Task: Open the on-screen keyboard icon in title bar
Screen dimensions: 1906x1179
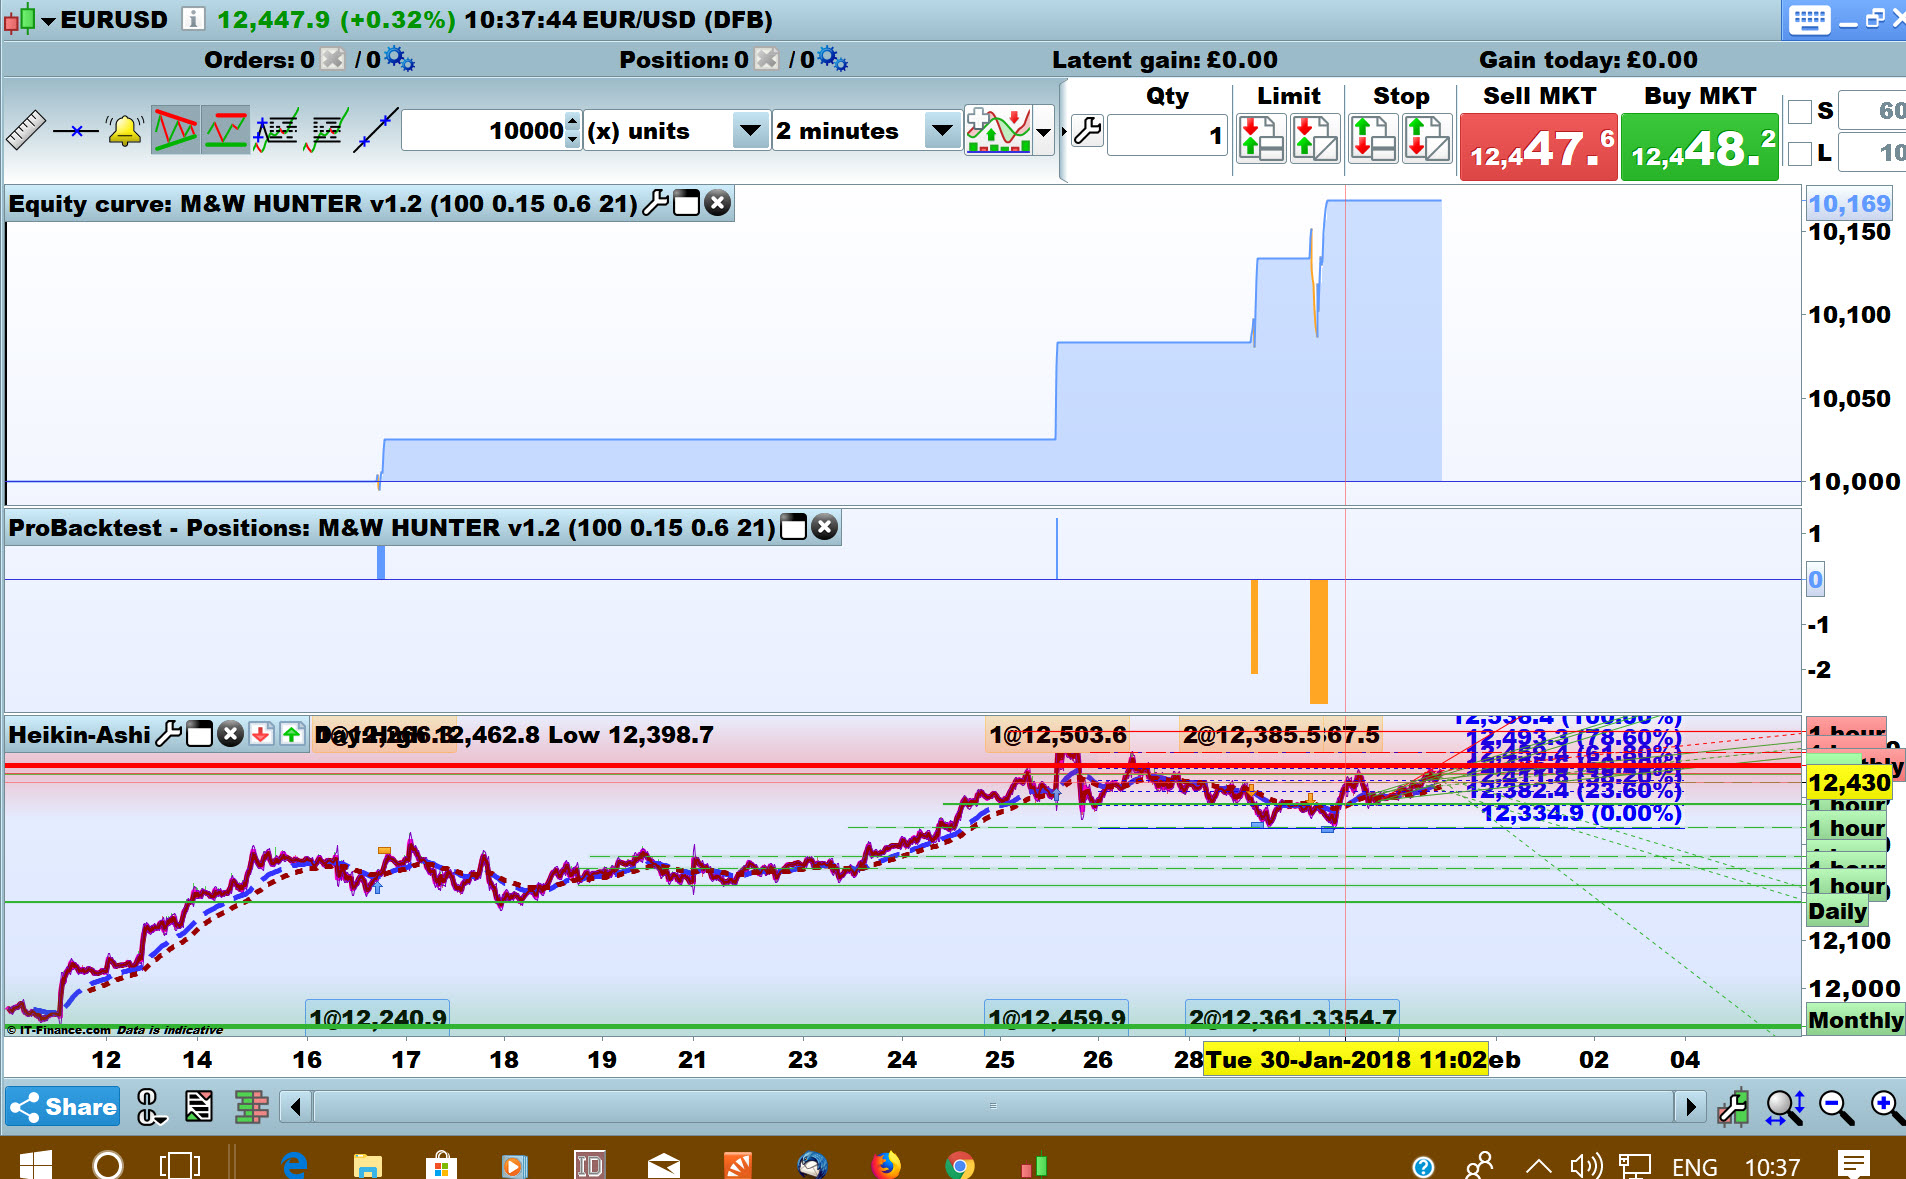Action: click(x=1809, y=19)
